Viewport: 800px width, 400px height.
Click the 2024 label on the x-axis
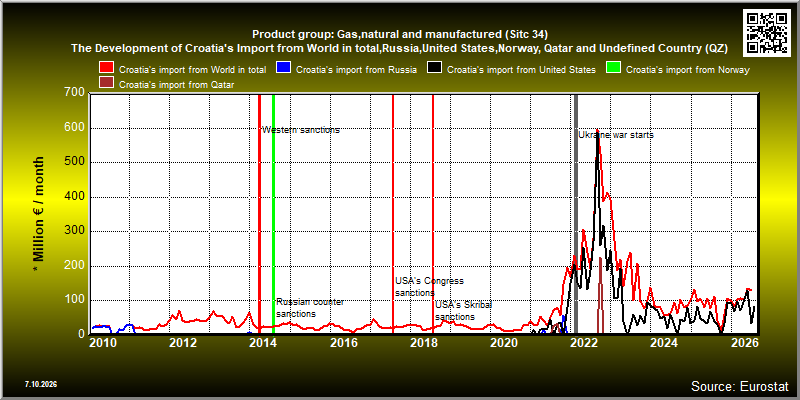click(664, 343)
